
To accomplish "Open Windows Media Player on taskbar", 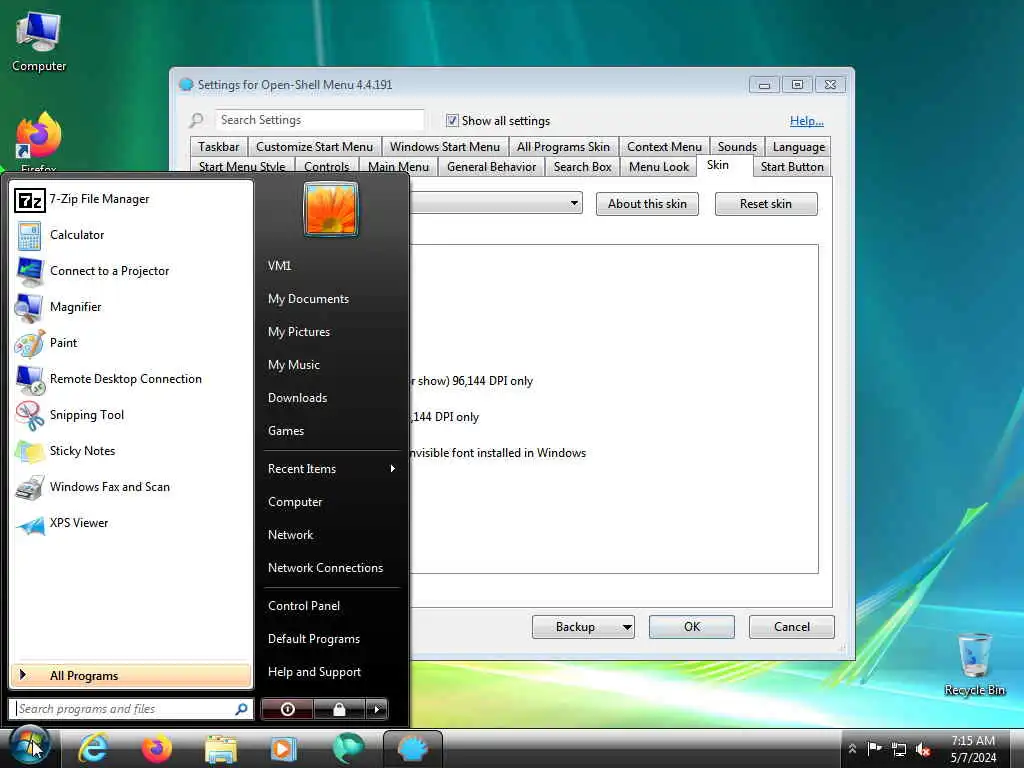I will click(283, 749).
